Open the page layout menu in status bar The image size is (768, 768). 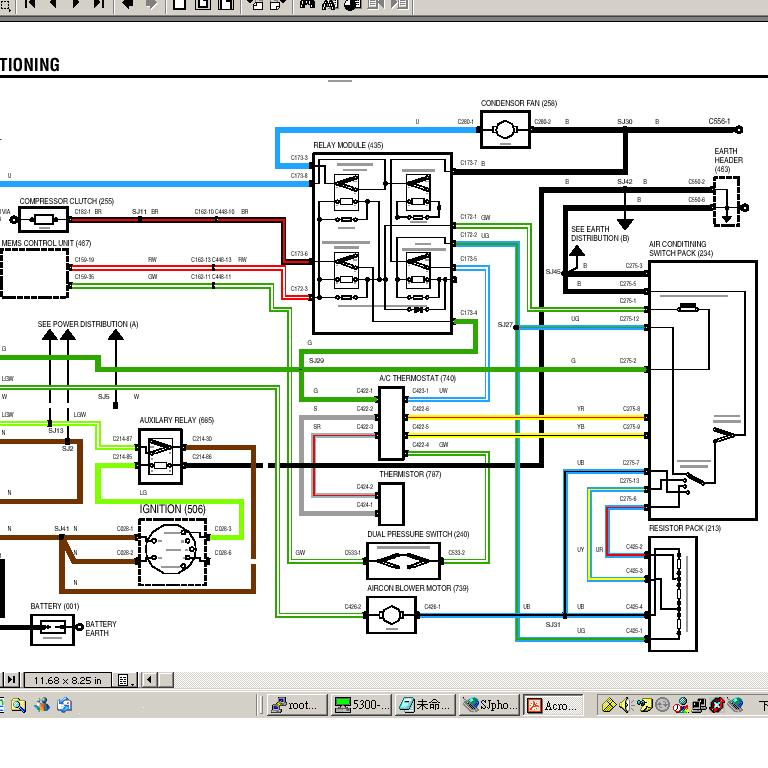124,680
